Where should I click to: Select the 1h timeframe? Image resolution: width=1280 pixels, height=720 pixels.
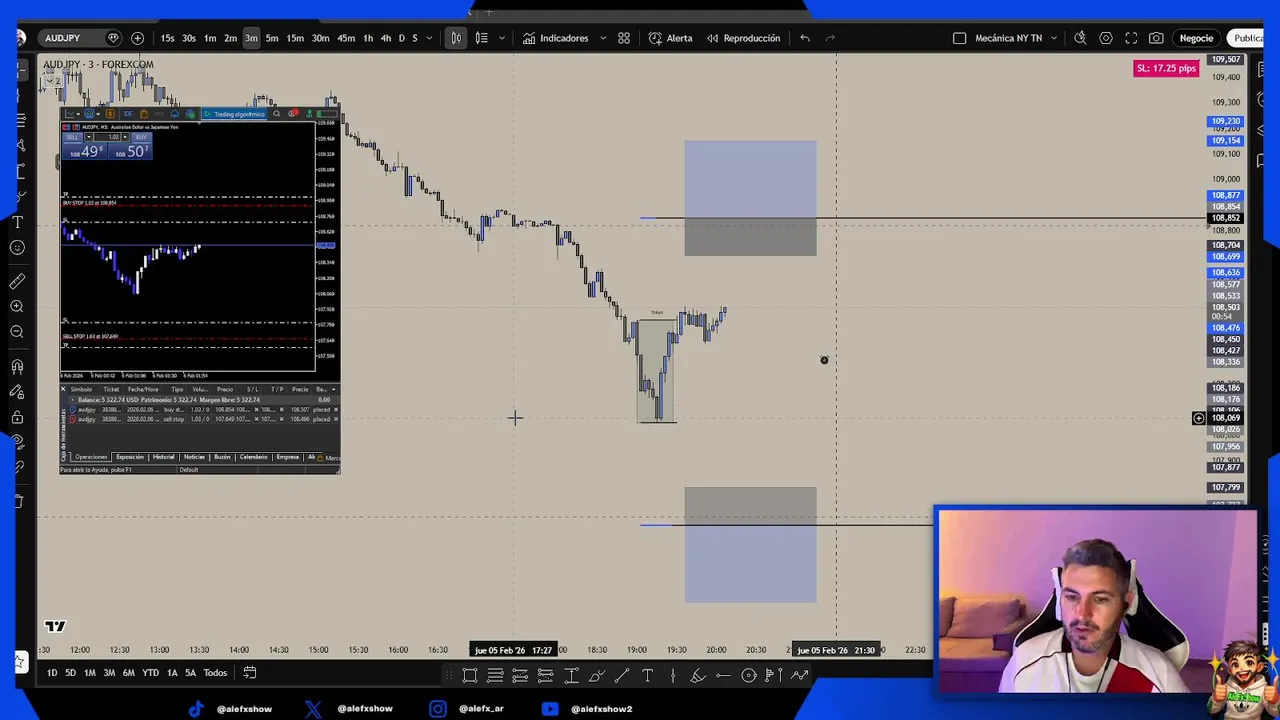(x=368, y=38)
